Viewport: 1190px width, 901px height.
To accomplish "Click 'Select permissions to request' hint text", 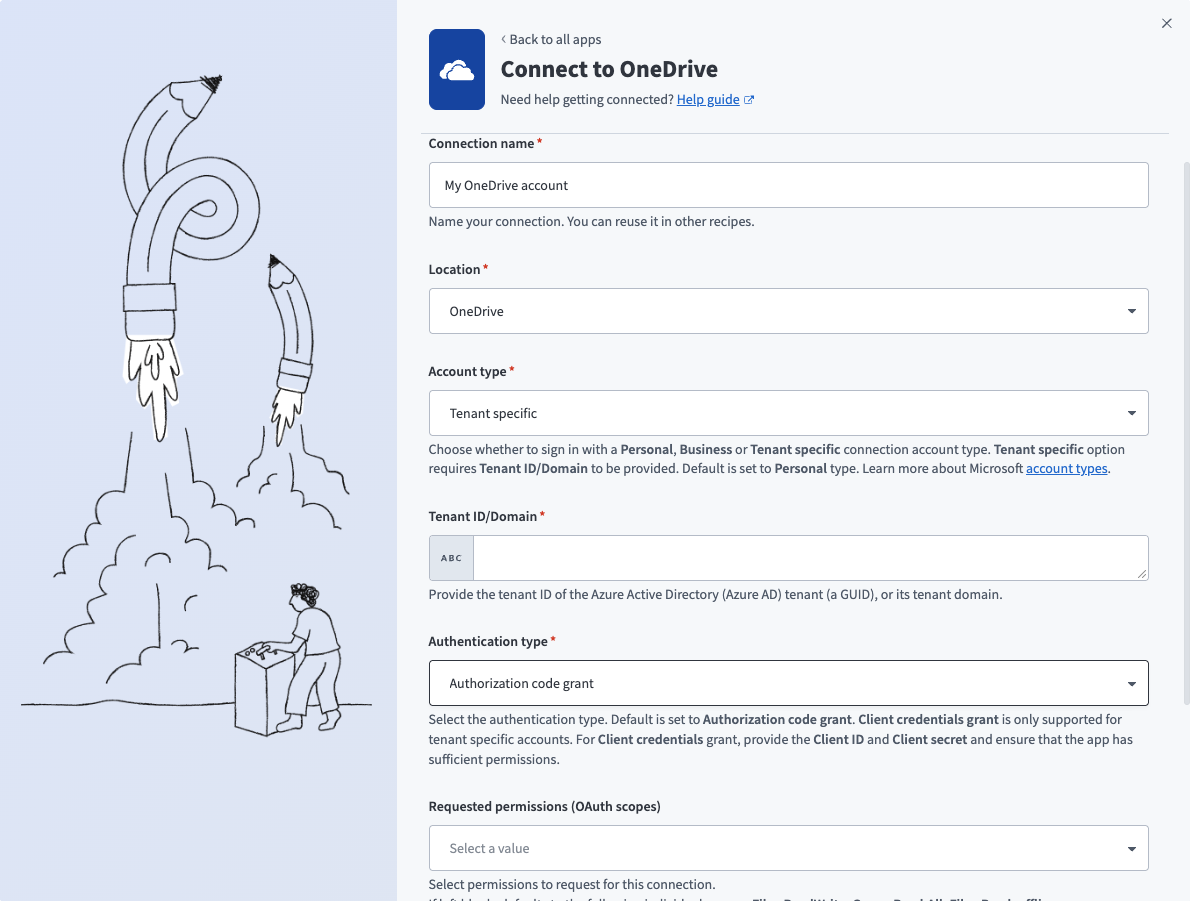I will coord(571,884).
